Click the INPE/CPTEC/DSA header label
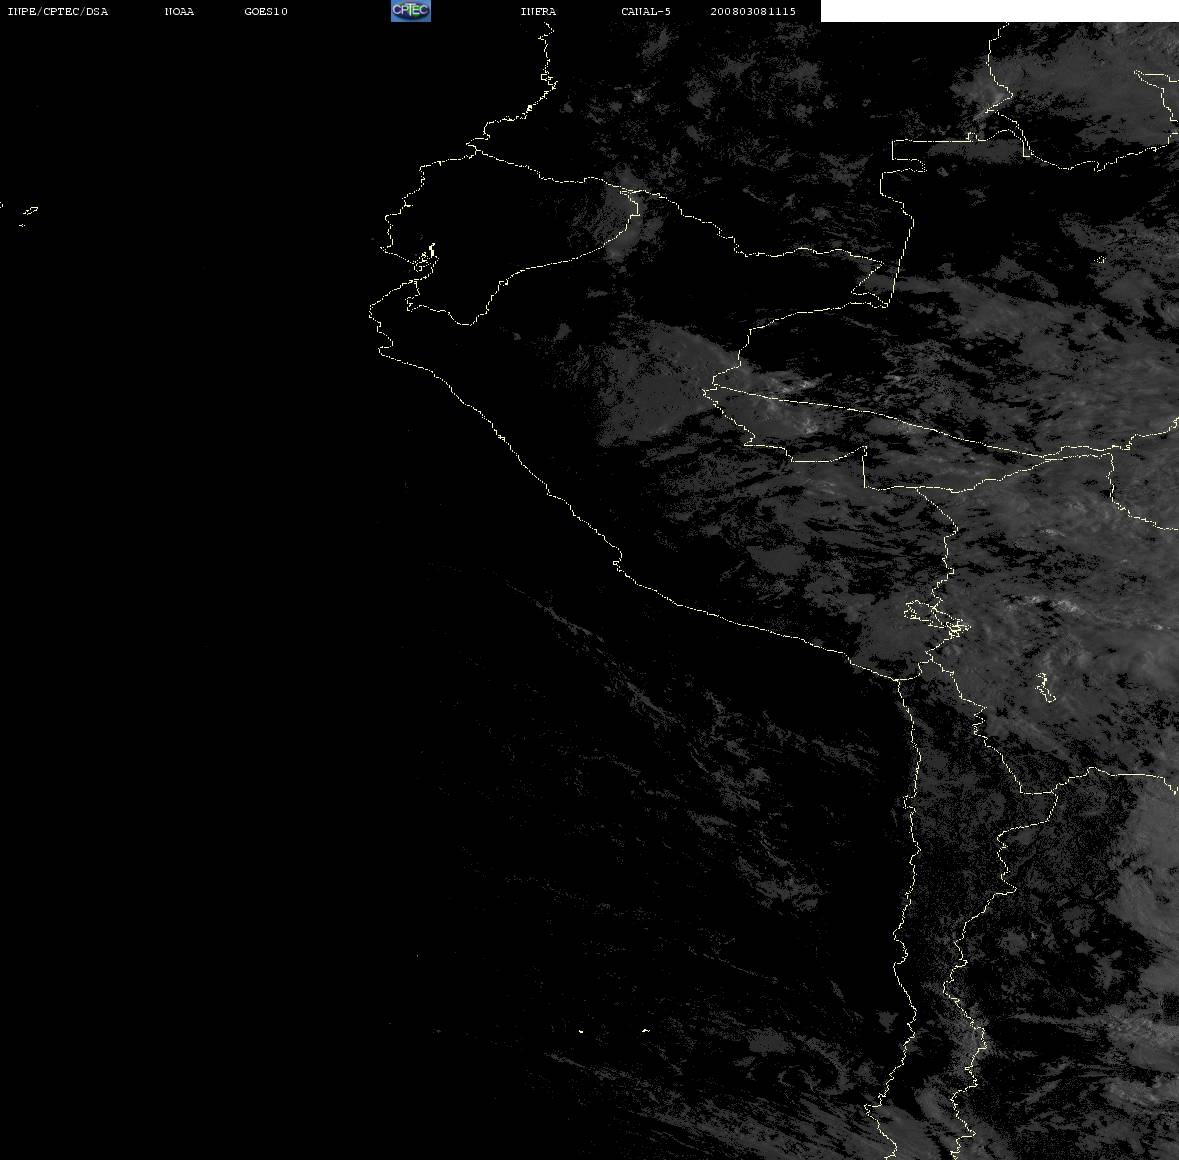 [x=57, y=11]
